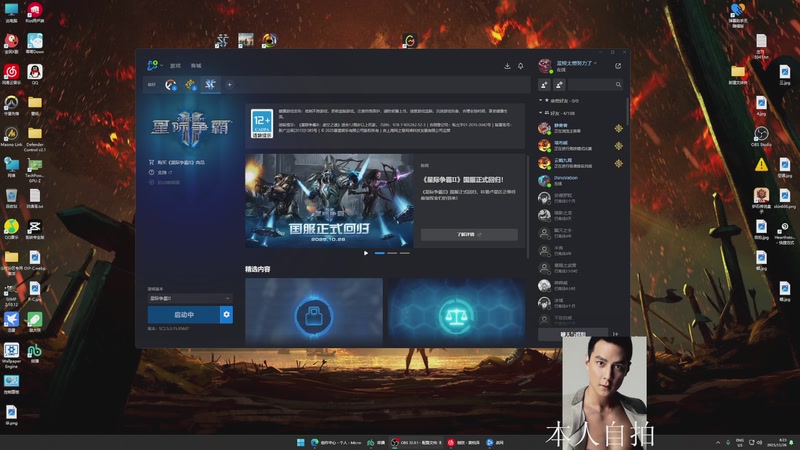Open the Shop (商城) tab
The height and width of the screenshot is (450, 800).
(196, 66)
